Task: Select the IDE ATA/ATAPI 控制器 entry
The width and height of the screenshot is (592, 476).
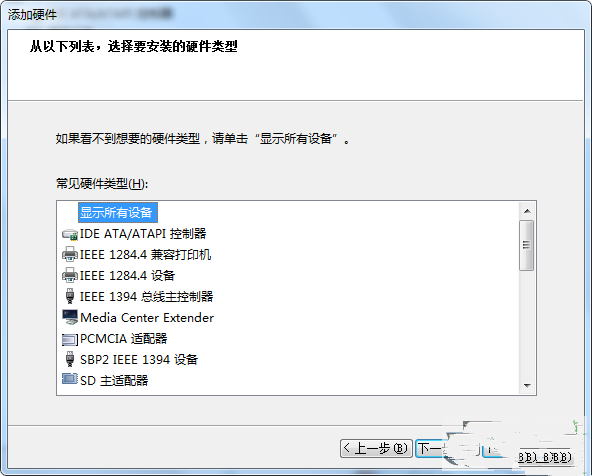Action: [x=143, y=234]
